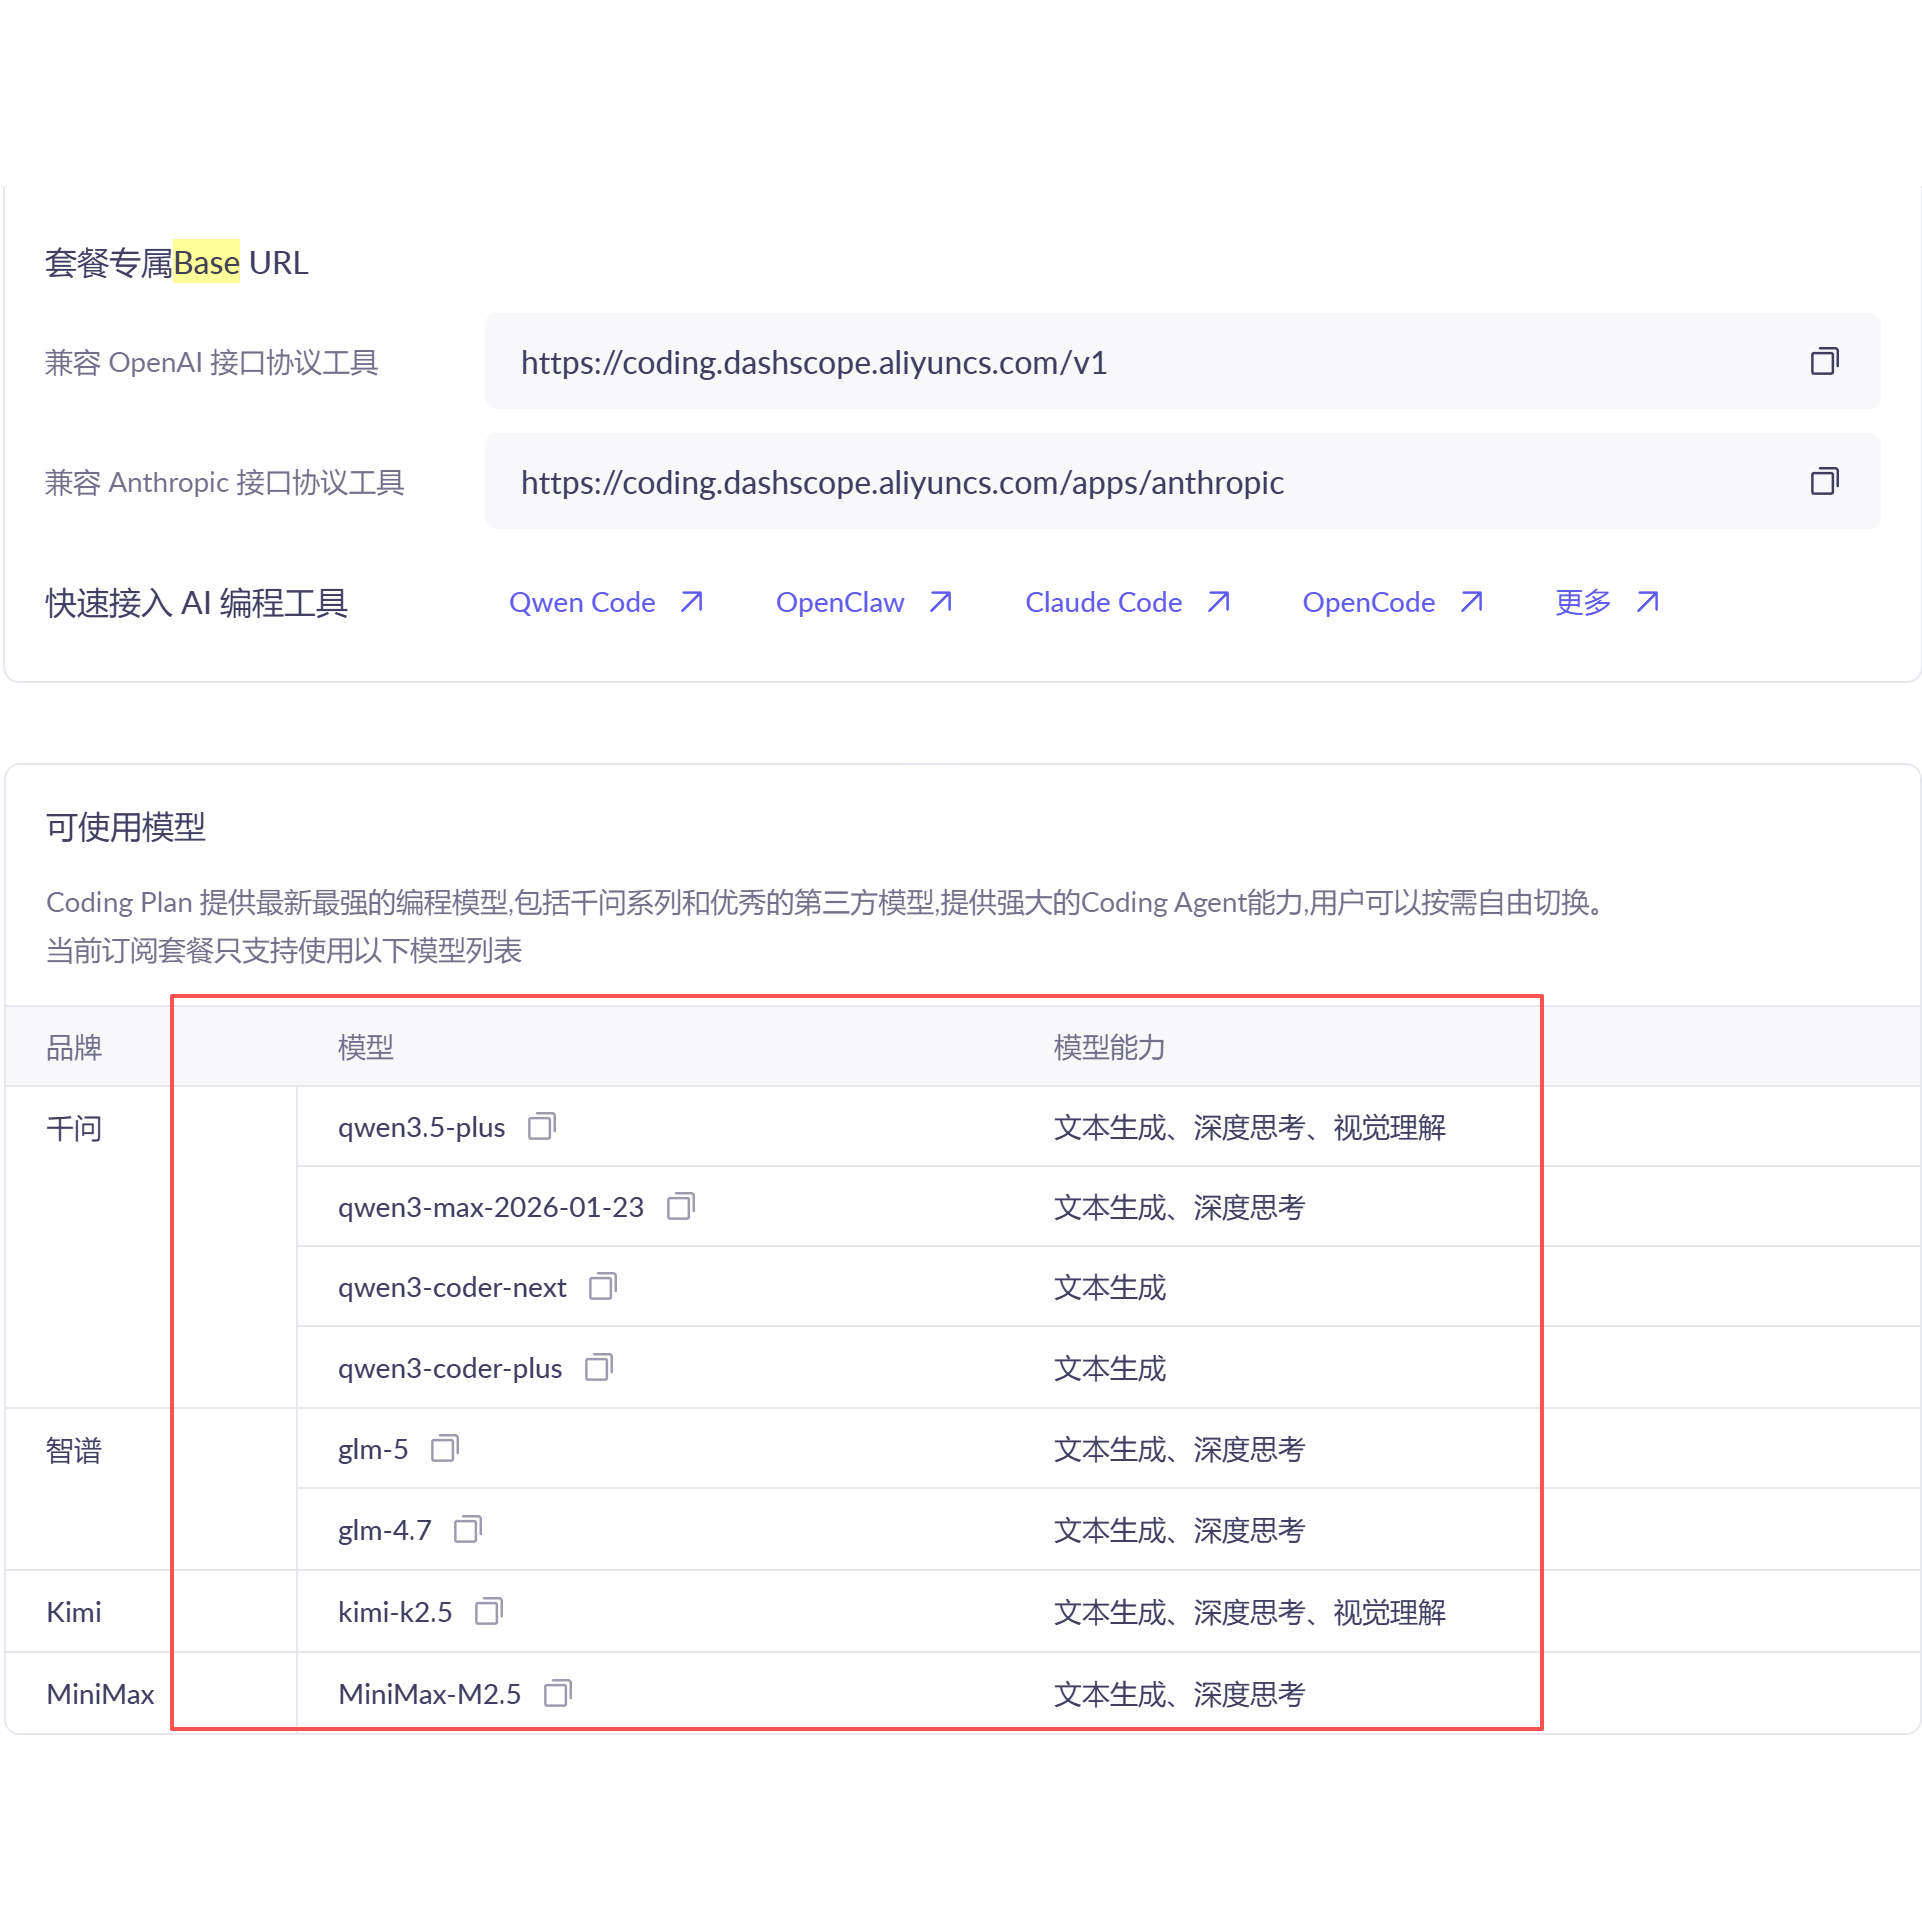Viewport: 1922px width, 1922px height.
Task: Copy the OpenAI-compatible base URL
Action: coord(1824,361)
